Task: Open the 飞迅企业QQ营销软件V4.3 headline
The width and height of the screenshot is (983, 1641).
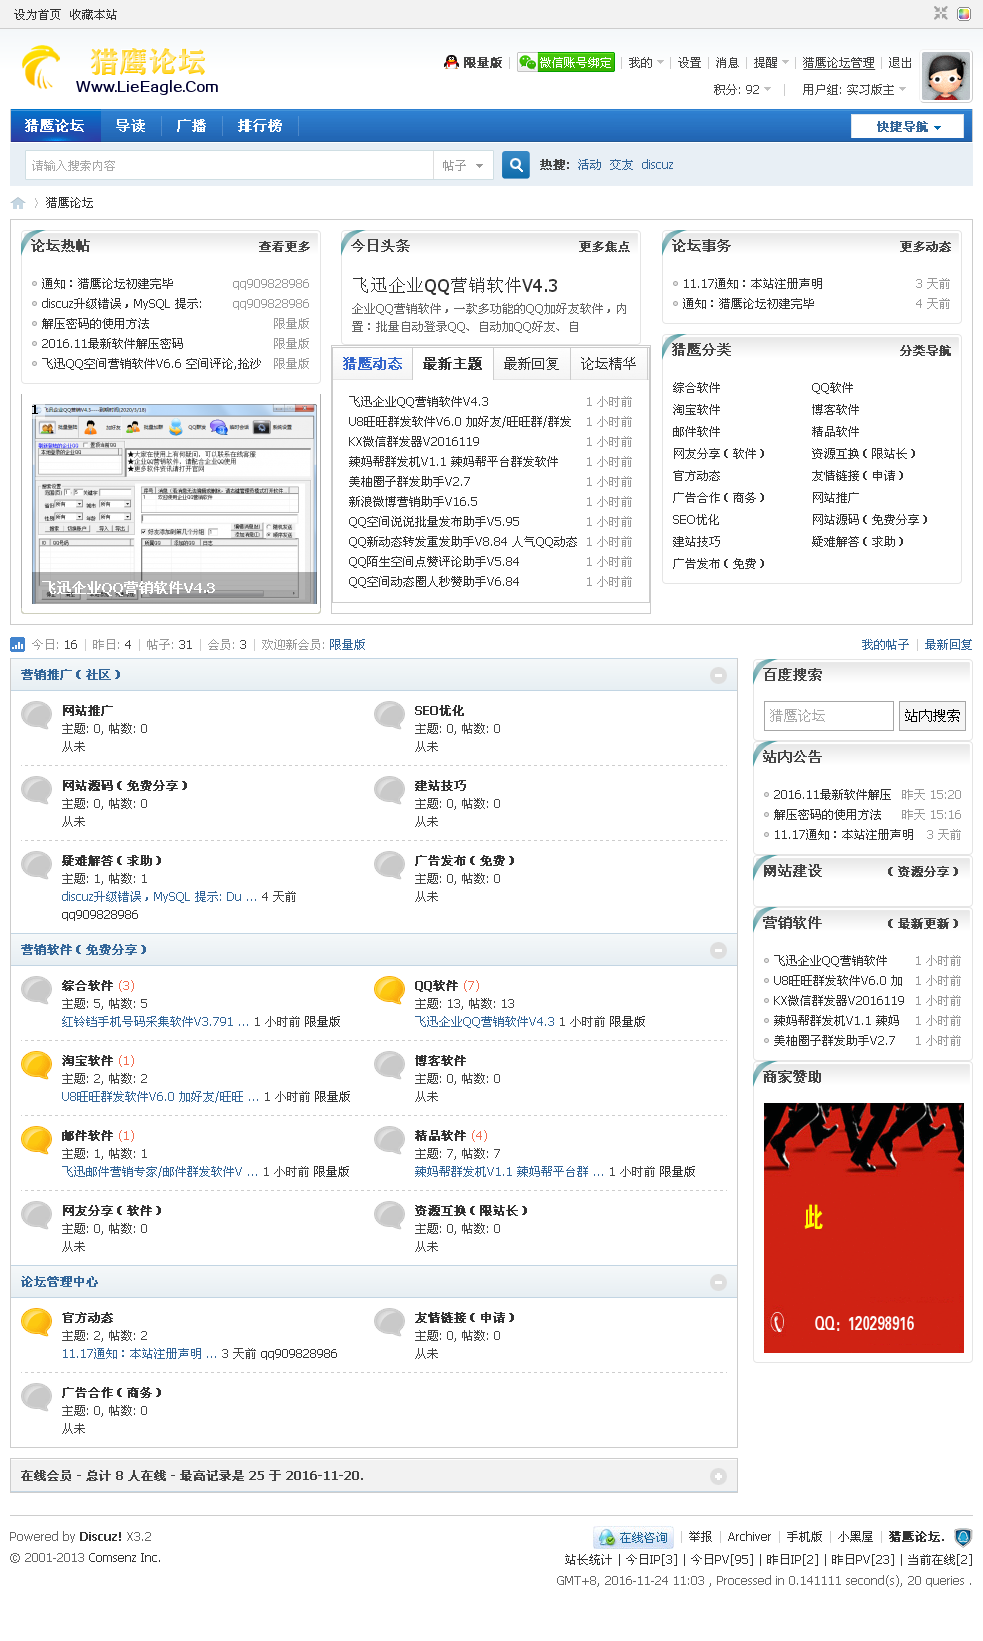Action: (455, 286)
